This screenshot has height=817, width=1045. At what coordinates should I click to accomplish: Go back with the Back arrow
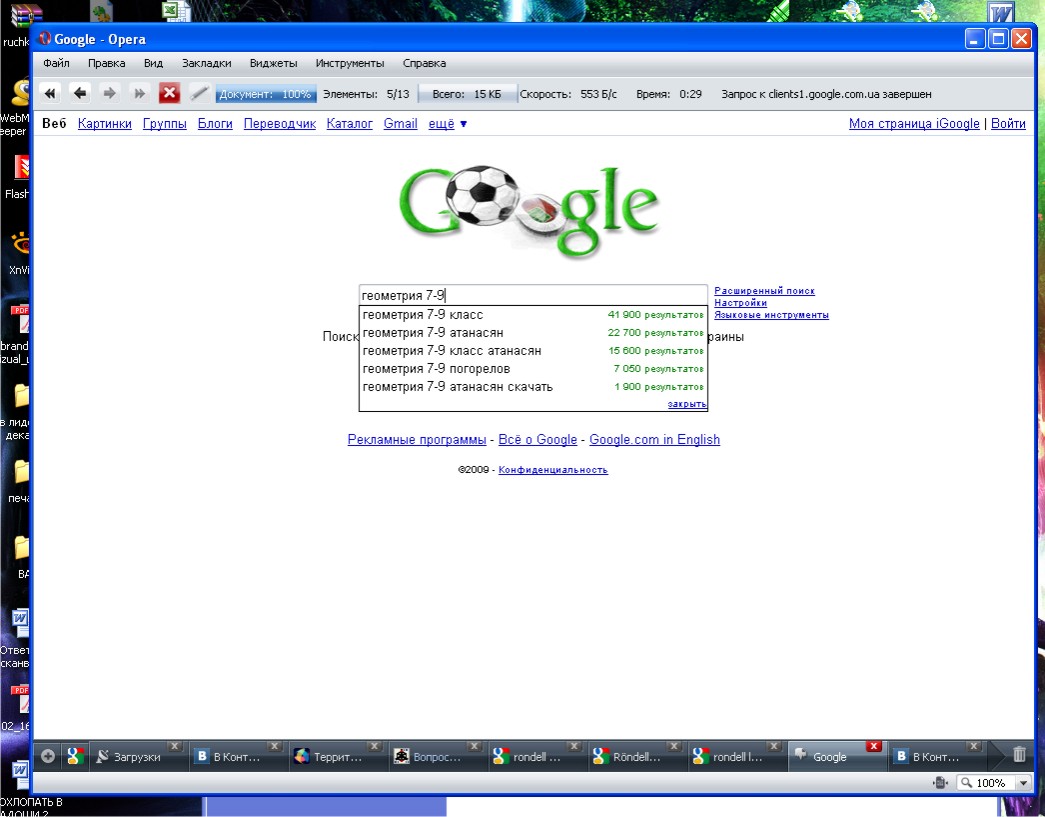coord(80,93)
